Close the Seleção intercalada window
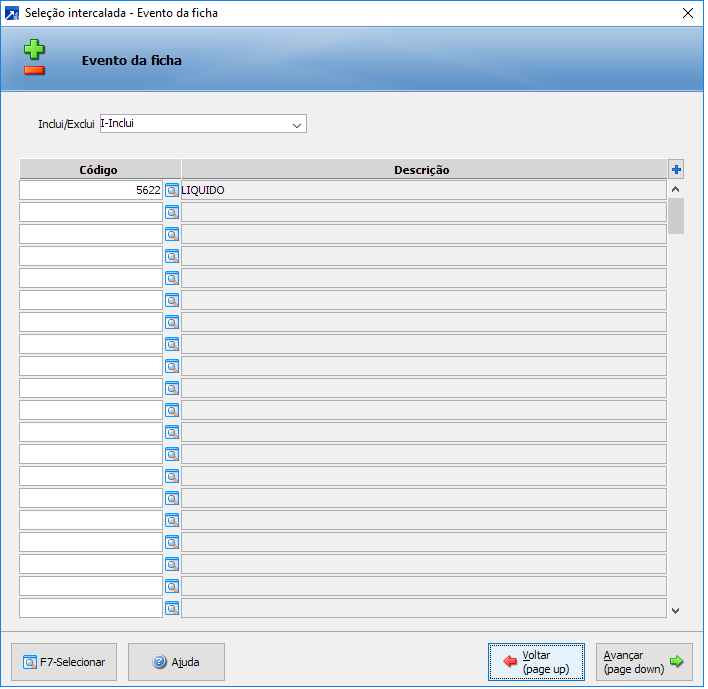Image resolution: width=708 pixels, height=689 pixels. 688,13
